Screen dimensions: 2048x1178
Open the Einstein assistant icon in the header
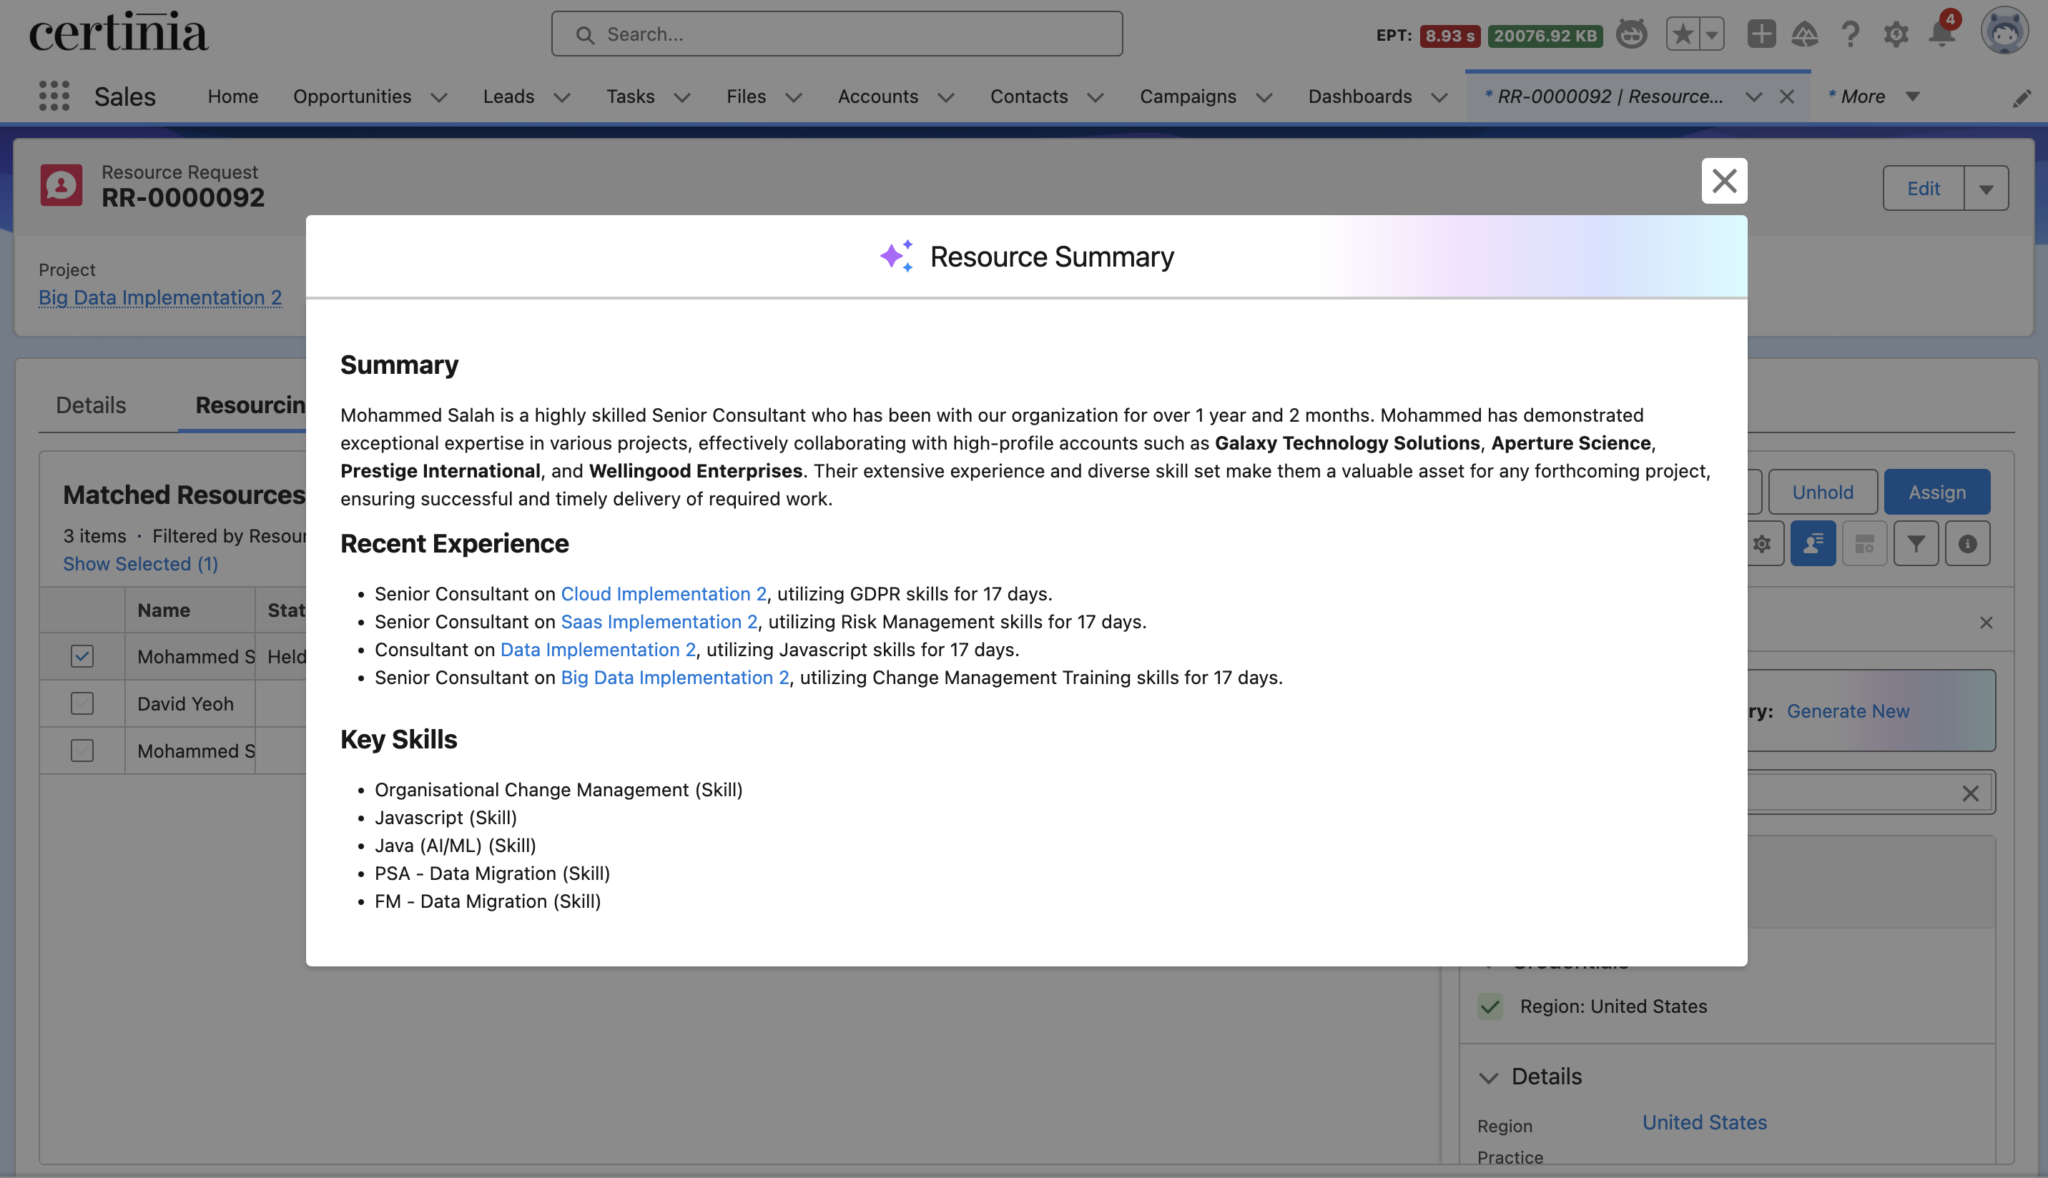(1632, 33)
